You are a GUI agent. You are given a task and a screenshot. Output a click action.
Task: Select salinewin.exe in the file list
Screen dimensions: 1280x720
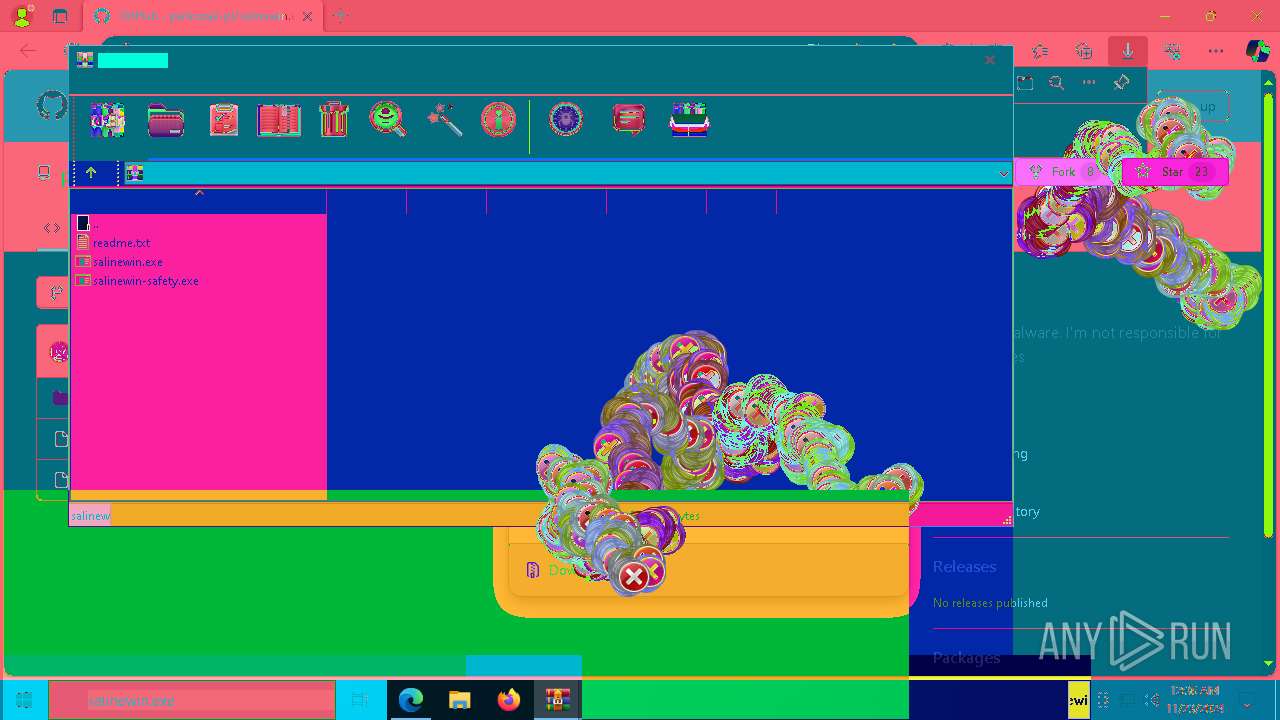[x=127, y=262]
